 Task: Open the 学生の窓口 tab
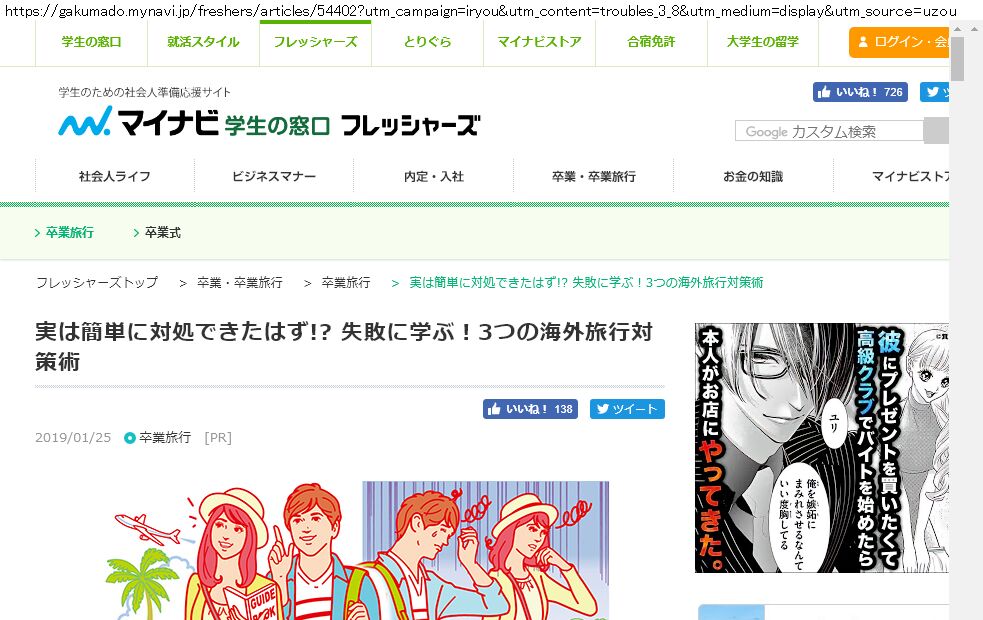pyautogui.click(x=92, y=42)
